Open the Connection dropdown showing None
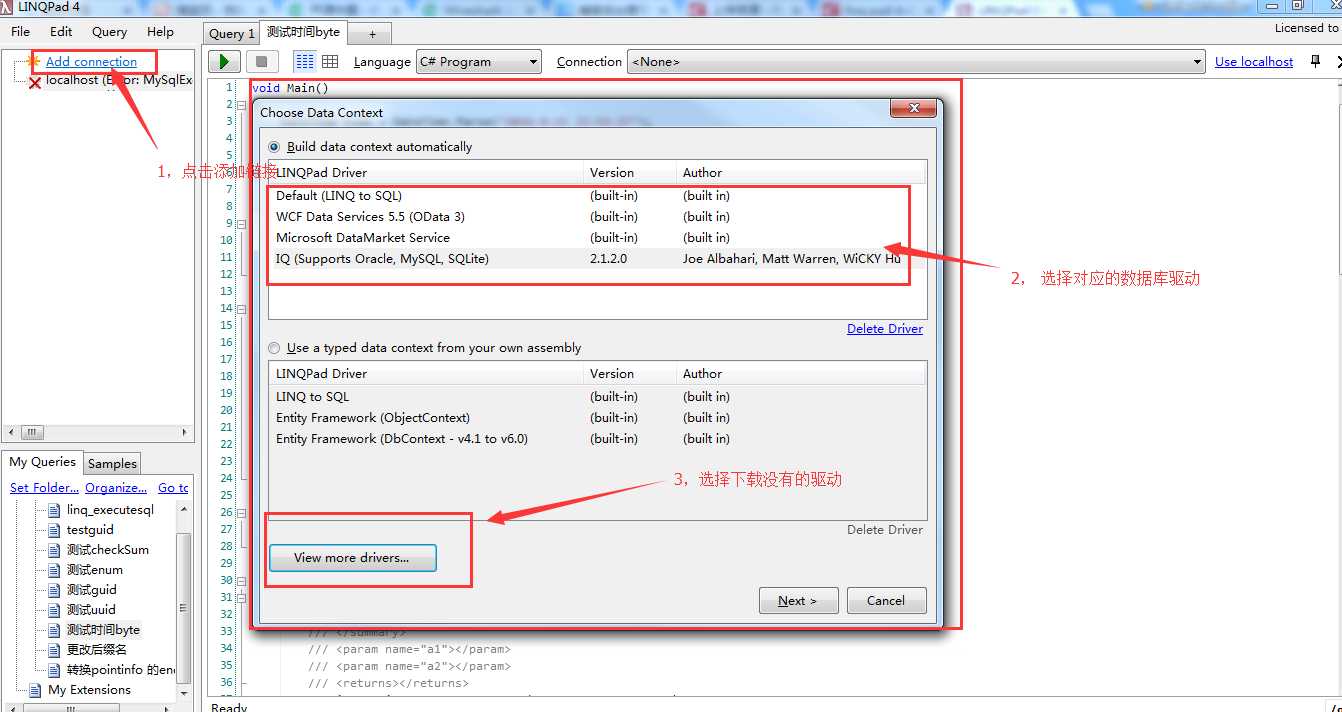The image size is (1342, 712). tap(916, 62)
